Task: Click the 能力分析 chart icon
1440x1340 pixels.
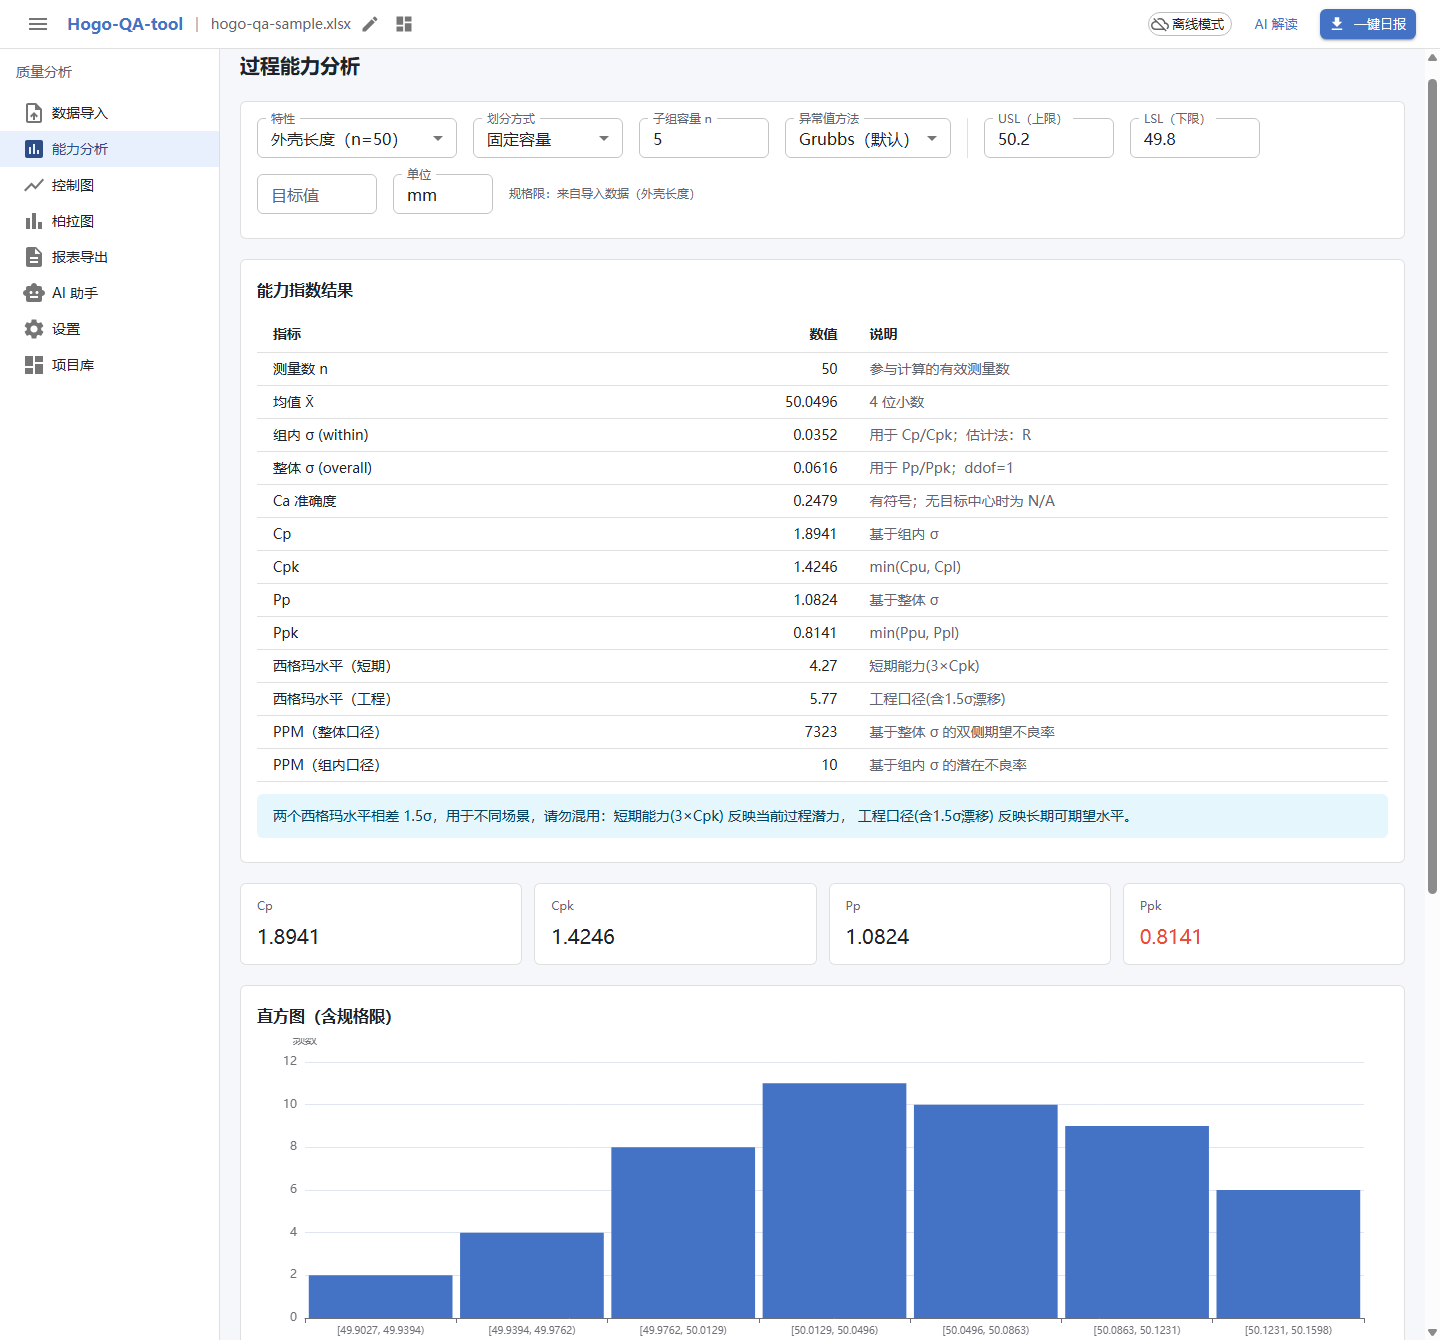Action: (x=34, y=149)
